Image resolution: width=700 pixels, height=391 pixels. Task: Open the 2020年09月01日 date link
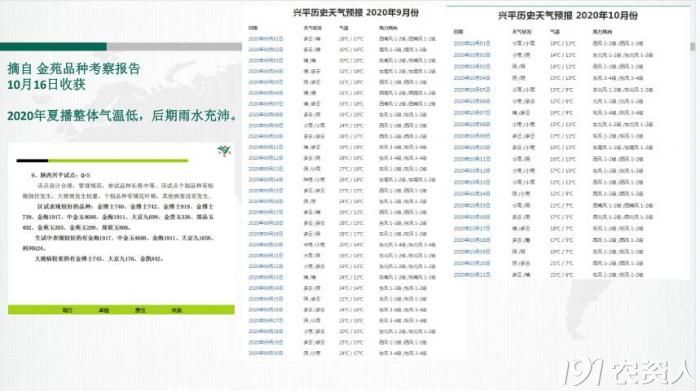click(x=266, y=39)
